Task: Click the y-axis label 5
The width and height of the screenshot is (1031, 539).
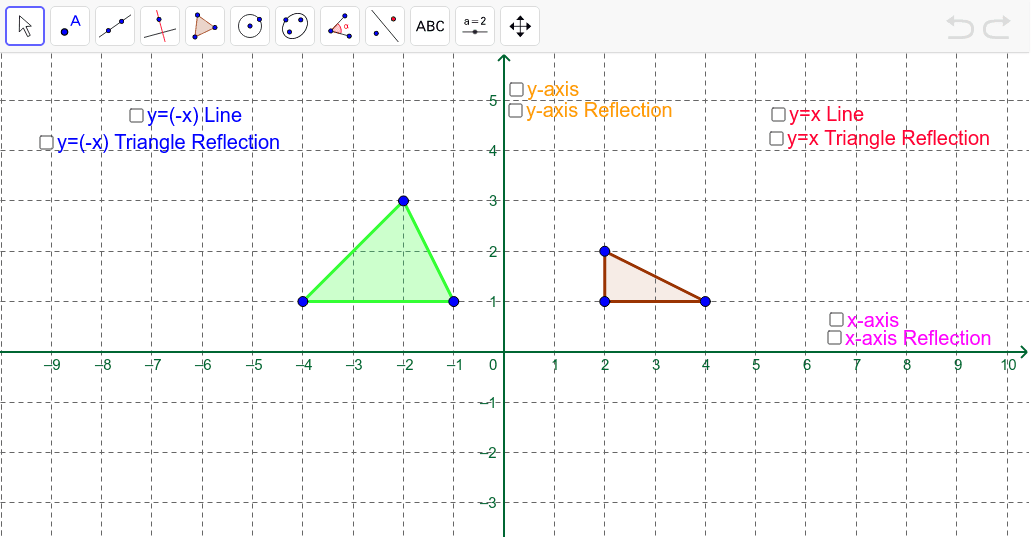Action: pos(492,101)
